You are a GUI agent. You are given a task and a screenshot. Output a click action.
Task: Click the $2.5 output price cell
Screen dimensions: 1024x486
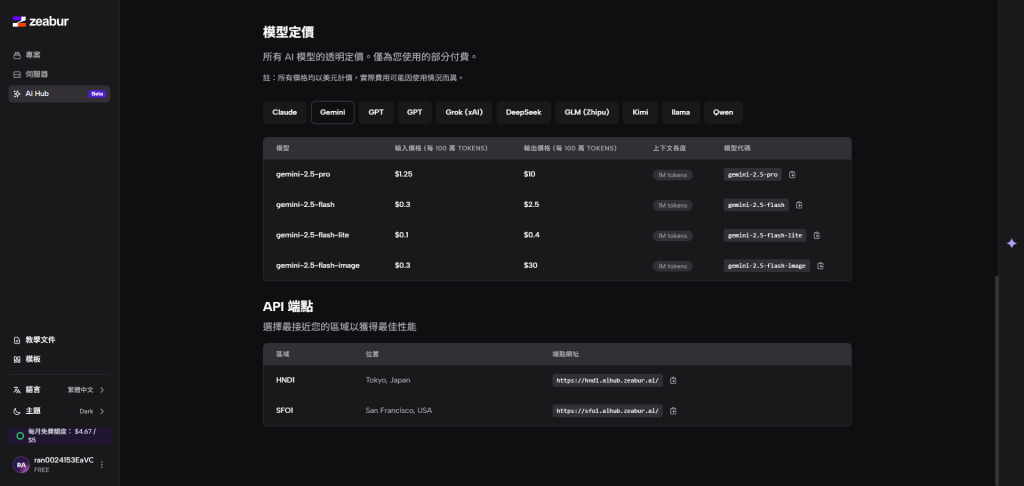point(532,204)
